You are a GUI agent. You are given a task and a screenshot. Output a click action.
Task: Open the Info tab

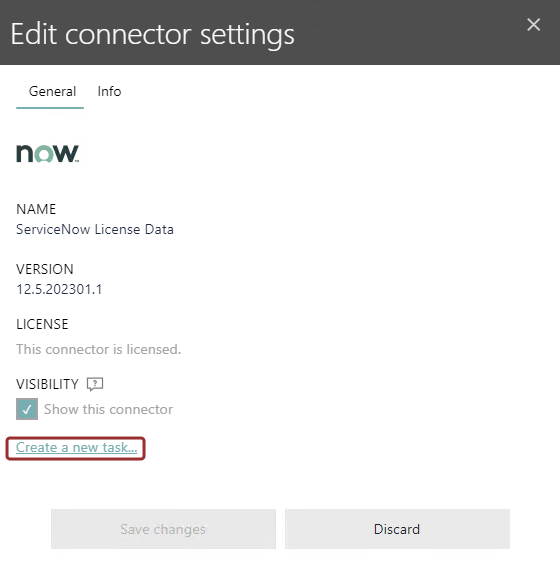[109, 92]
